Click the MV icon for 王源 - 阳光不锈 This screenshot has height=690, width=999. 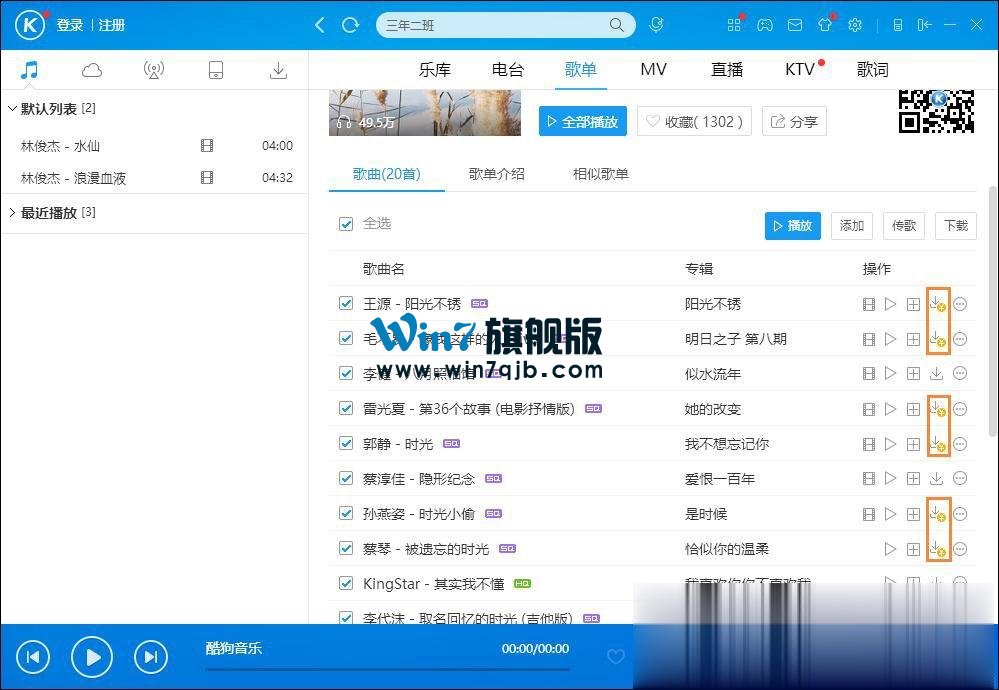pos(868,304)
